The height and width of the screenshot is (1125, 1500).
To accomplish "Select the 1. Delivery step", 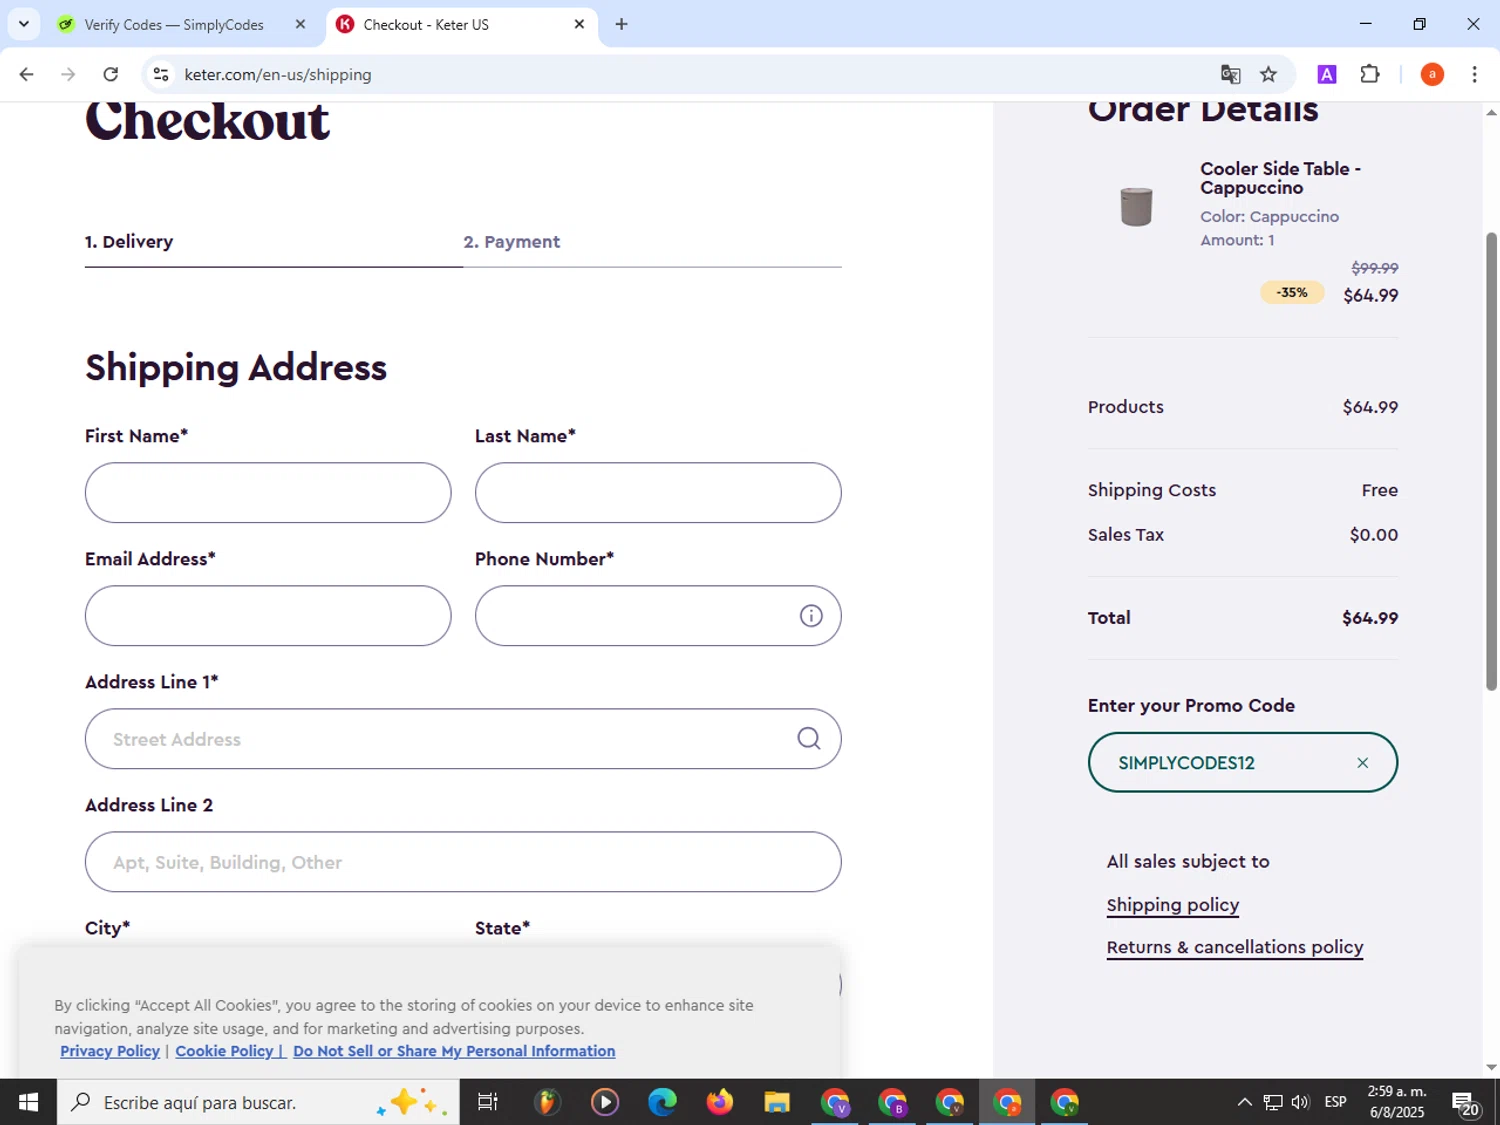I will 129,242.
